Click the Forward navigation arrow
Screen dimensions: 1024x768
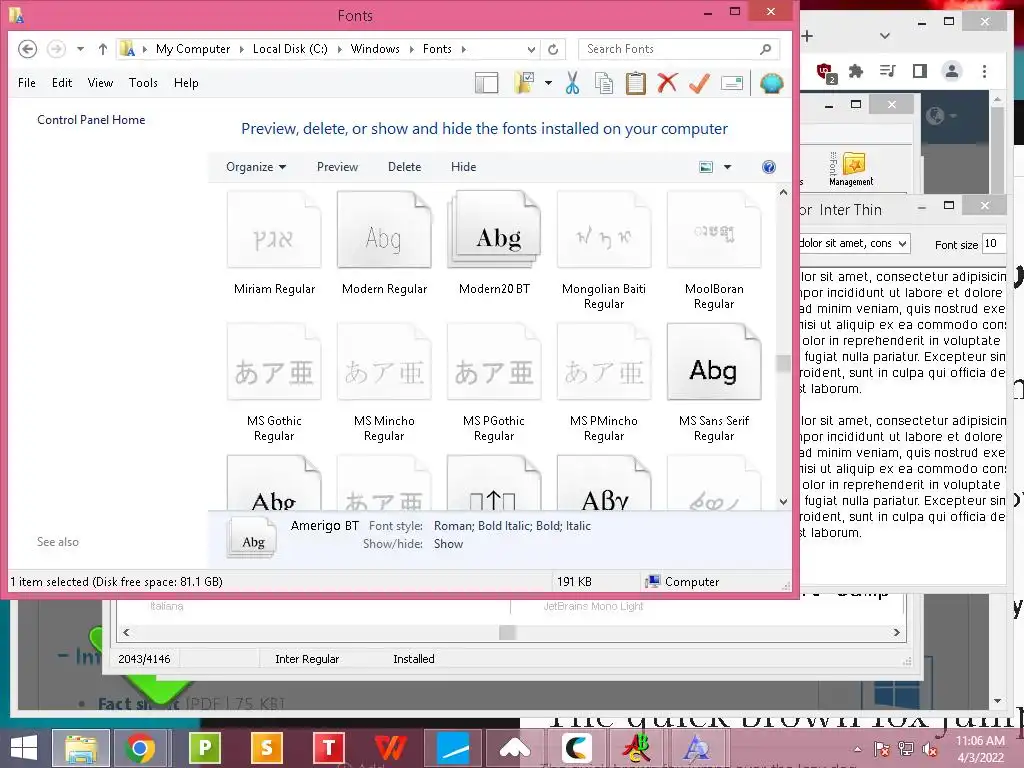click(x=57, y=49)
